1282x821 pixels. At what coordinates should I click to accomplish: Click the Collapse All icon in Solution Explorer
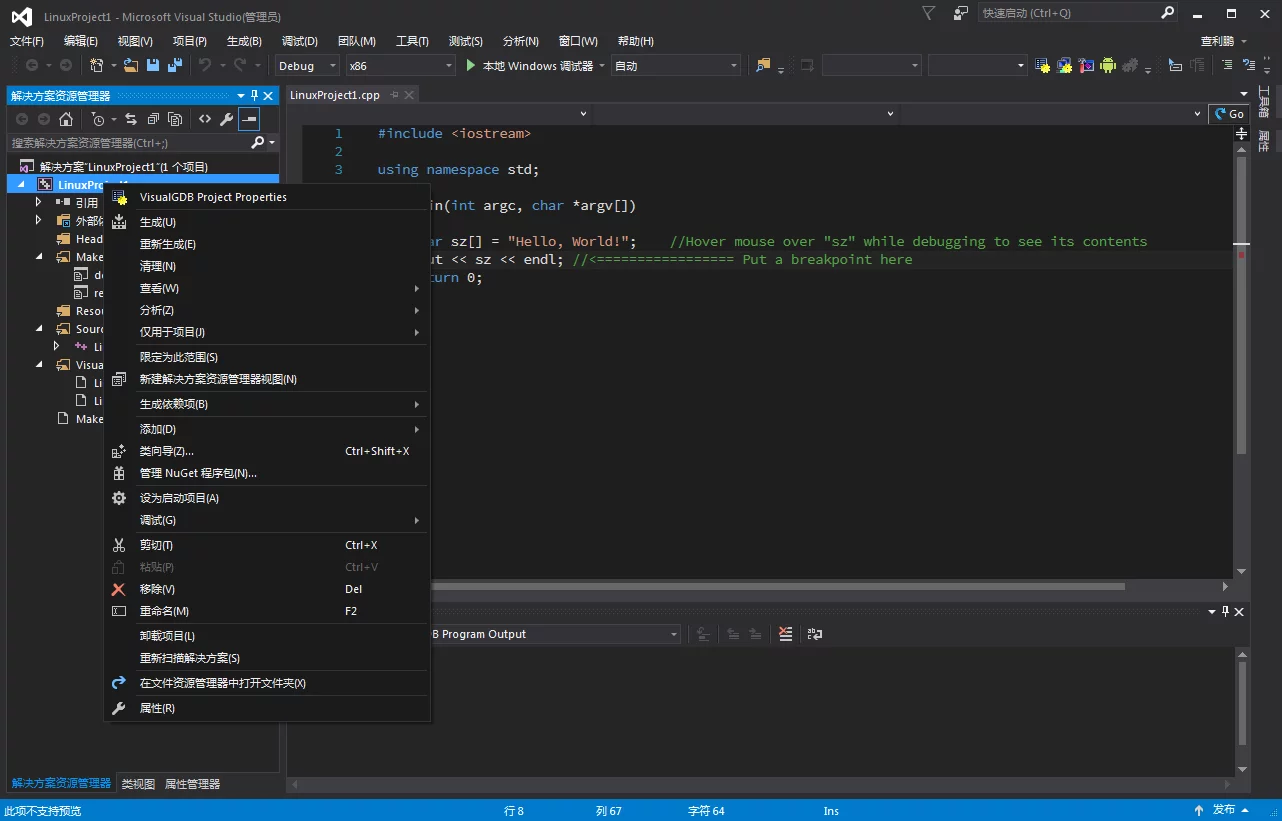(x=153, y=119)
